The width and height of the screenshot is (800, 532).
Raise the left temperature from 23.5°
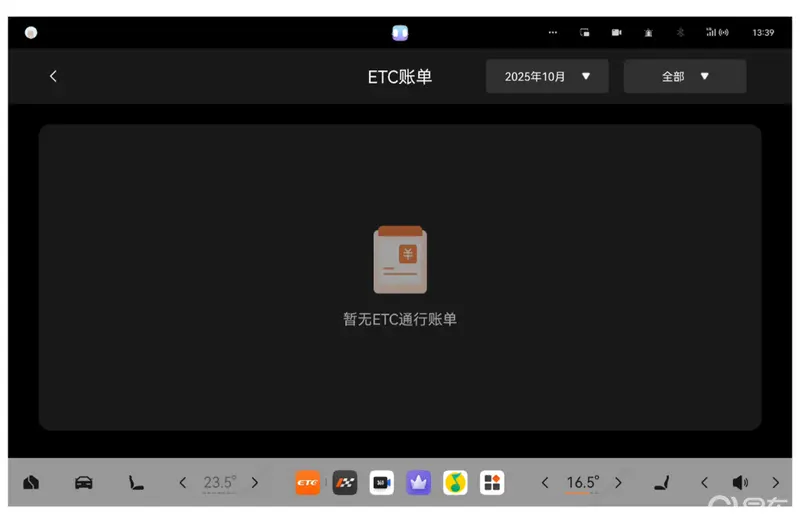pyautogui.click(x=255, y=483)
